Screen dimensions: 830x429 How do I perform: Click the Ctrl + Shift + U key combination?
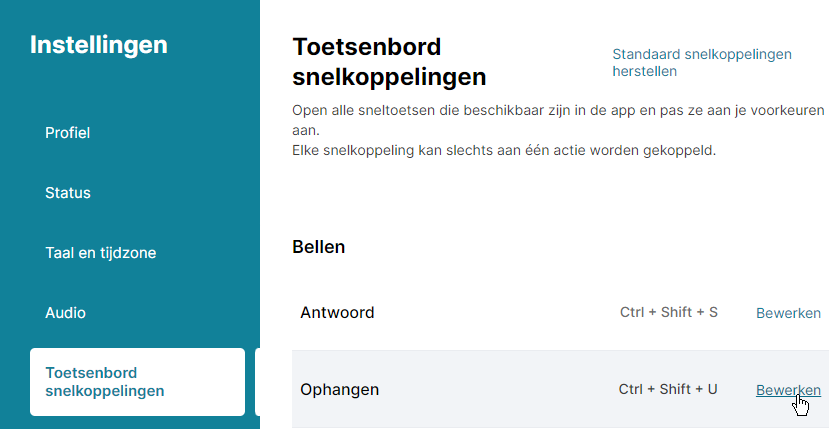pyautogui.click(x=668, y=390)
